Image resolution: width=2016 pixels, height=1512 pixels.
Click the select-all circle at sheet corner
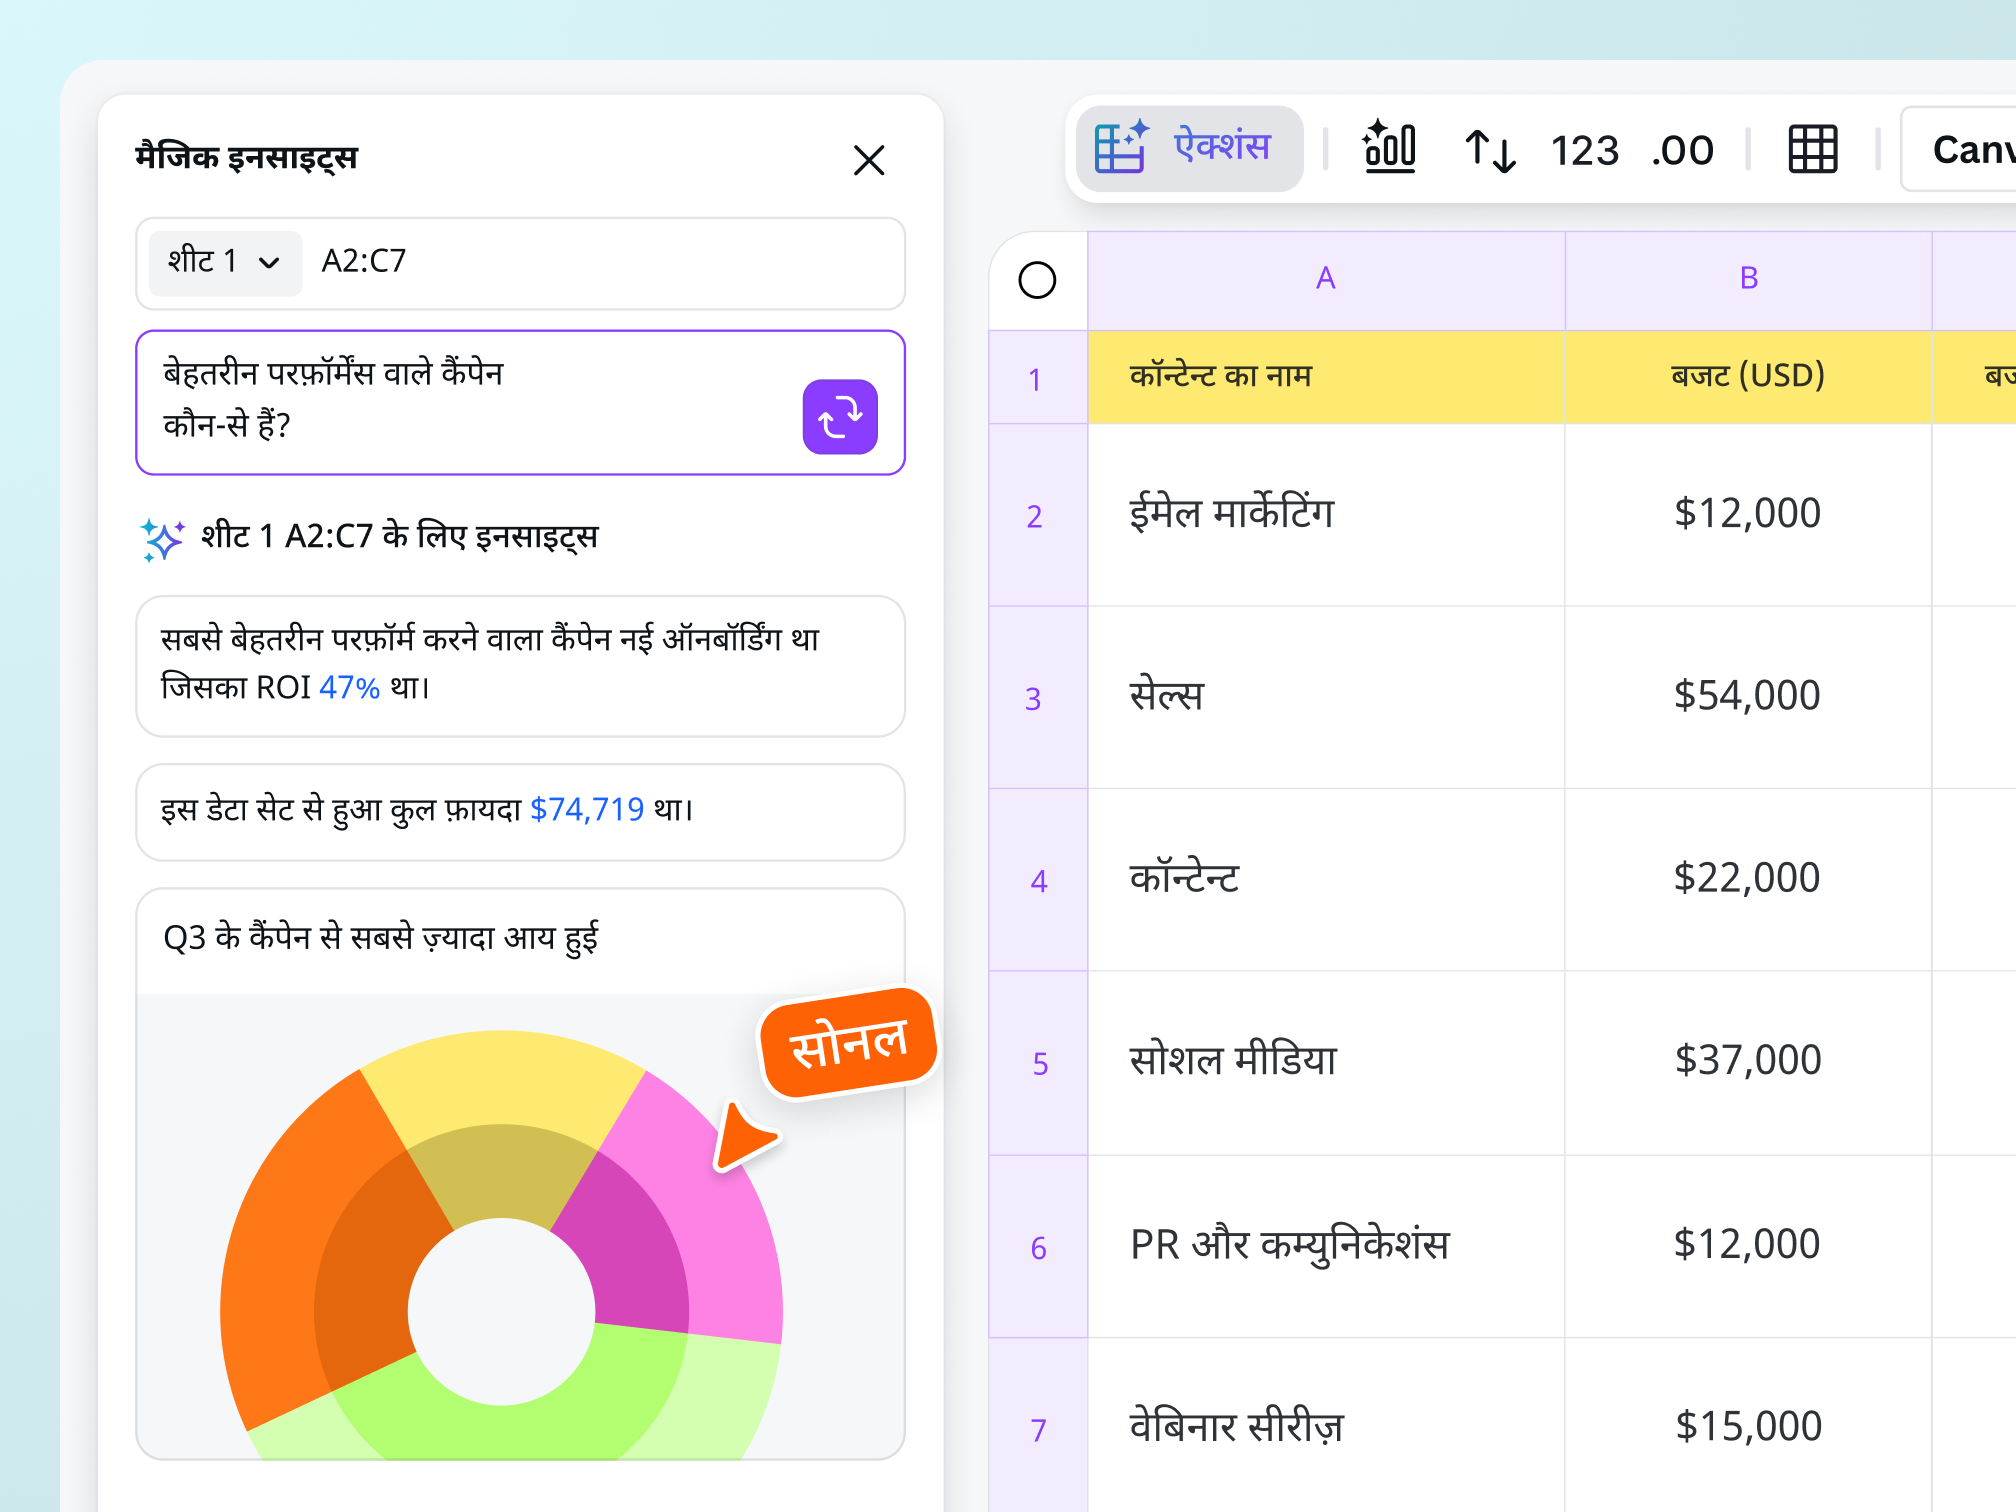point(1037,280)
